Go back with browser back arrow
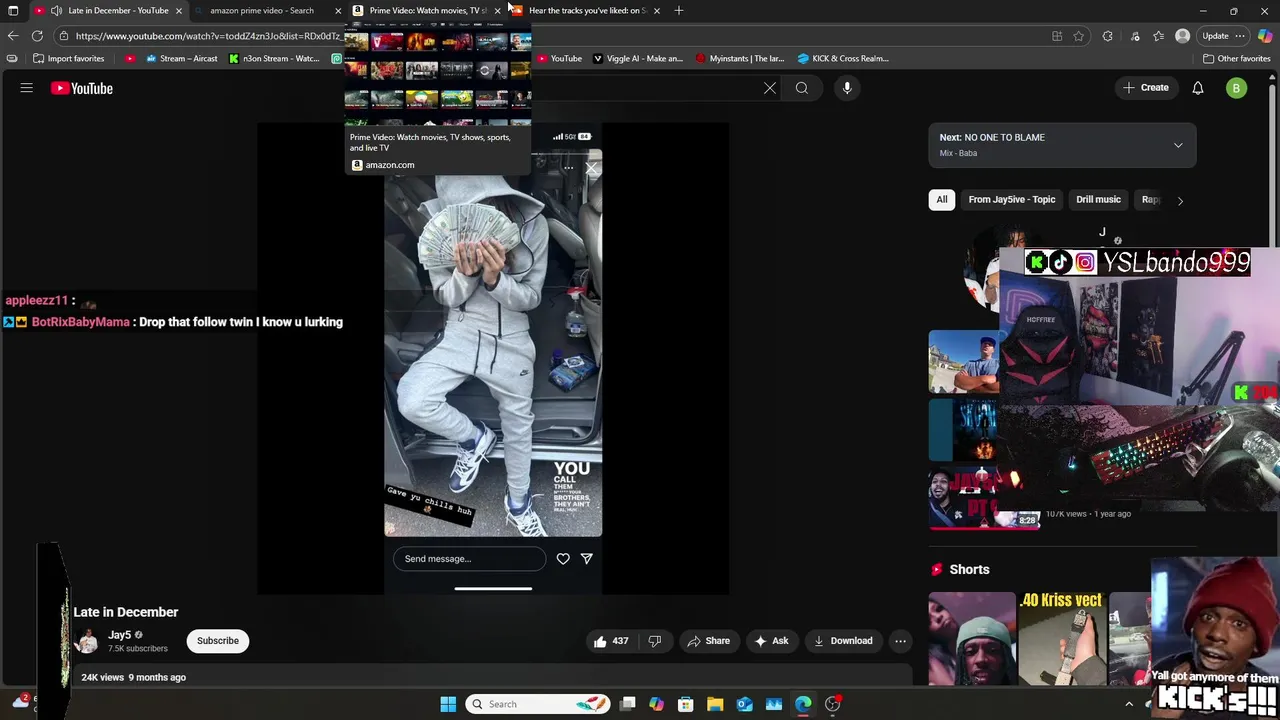 tap(13, 36)
